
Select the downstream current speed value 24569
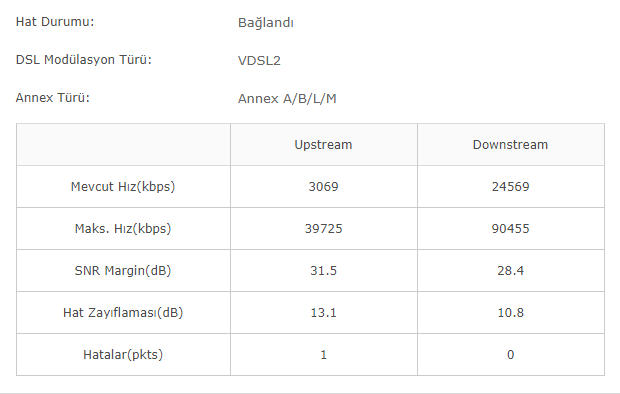point(510,187)
